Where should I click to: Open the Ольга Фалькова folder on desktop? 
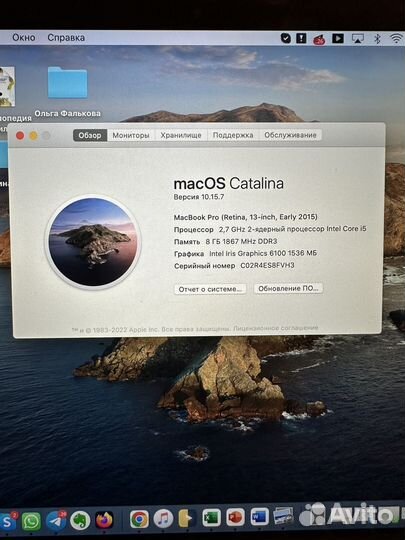[x=68, y=83]
